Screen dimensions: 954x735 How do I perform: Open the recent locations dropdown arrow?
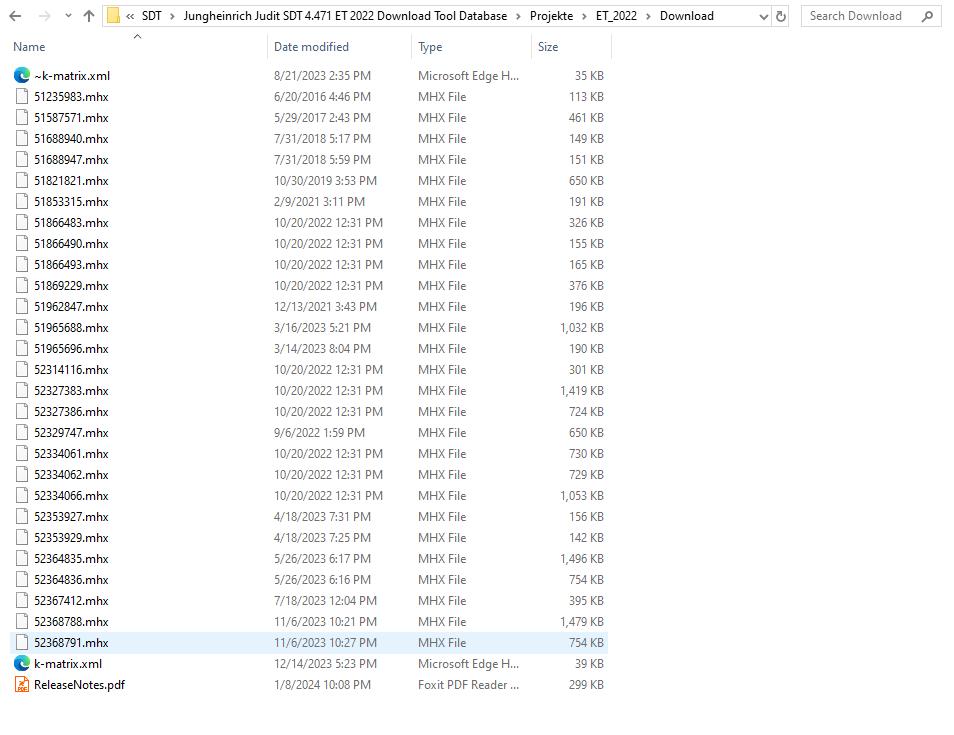tap(68, 16)
